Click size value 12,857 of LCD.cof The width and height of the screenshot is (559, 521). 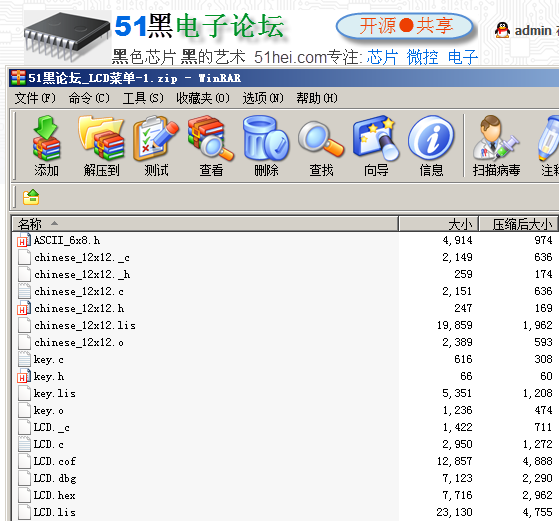[455, 461]
